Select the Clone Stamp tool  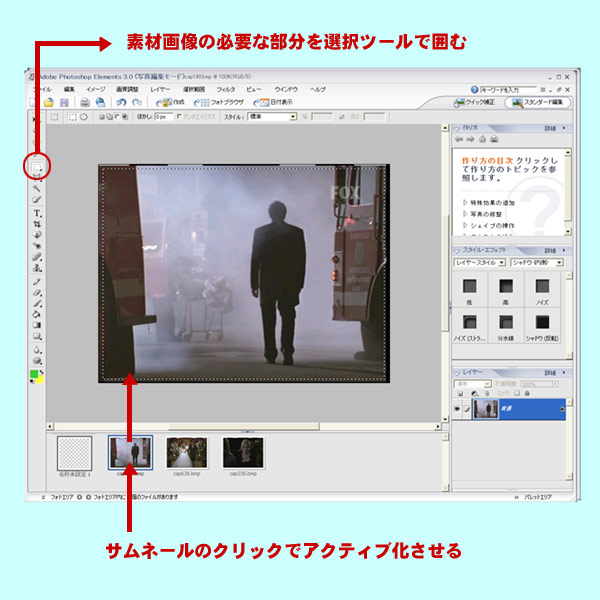coord(37,268)
